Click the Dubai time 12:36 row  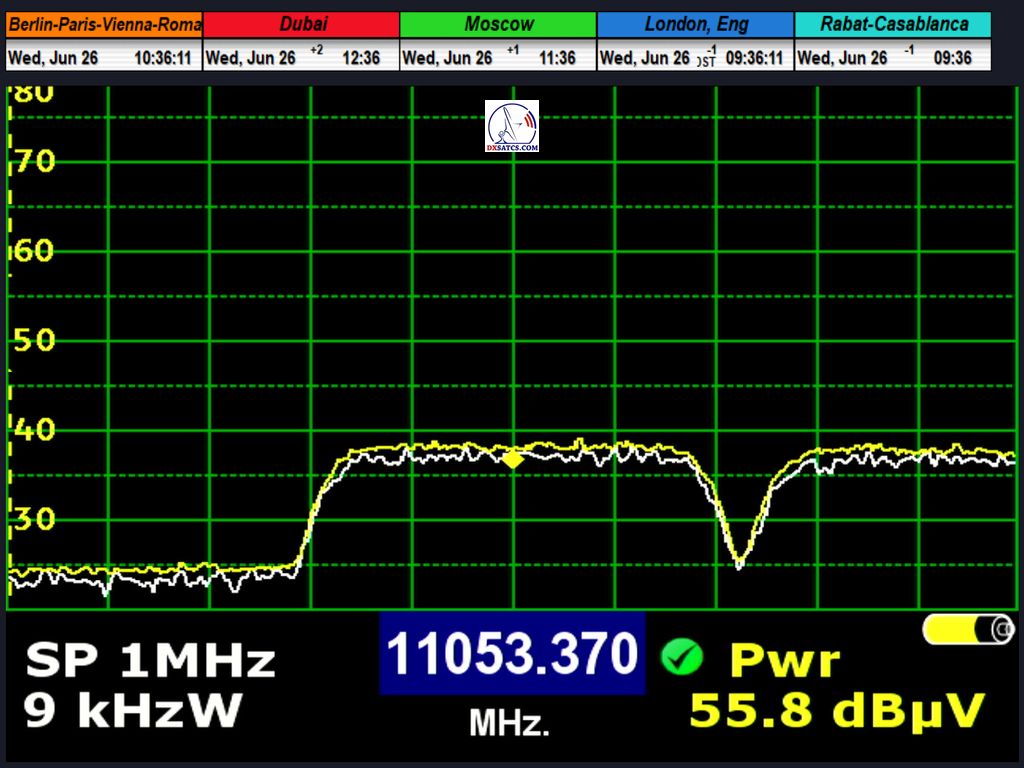301,58
